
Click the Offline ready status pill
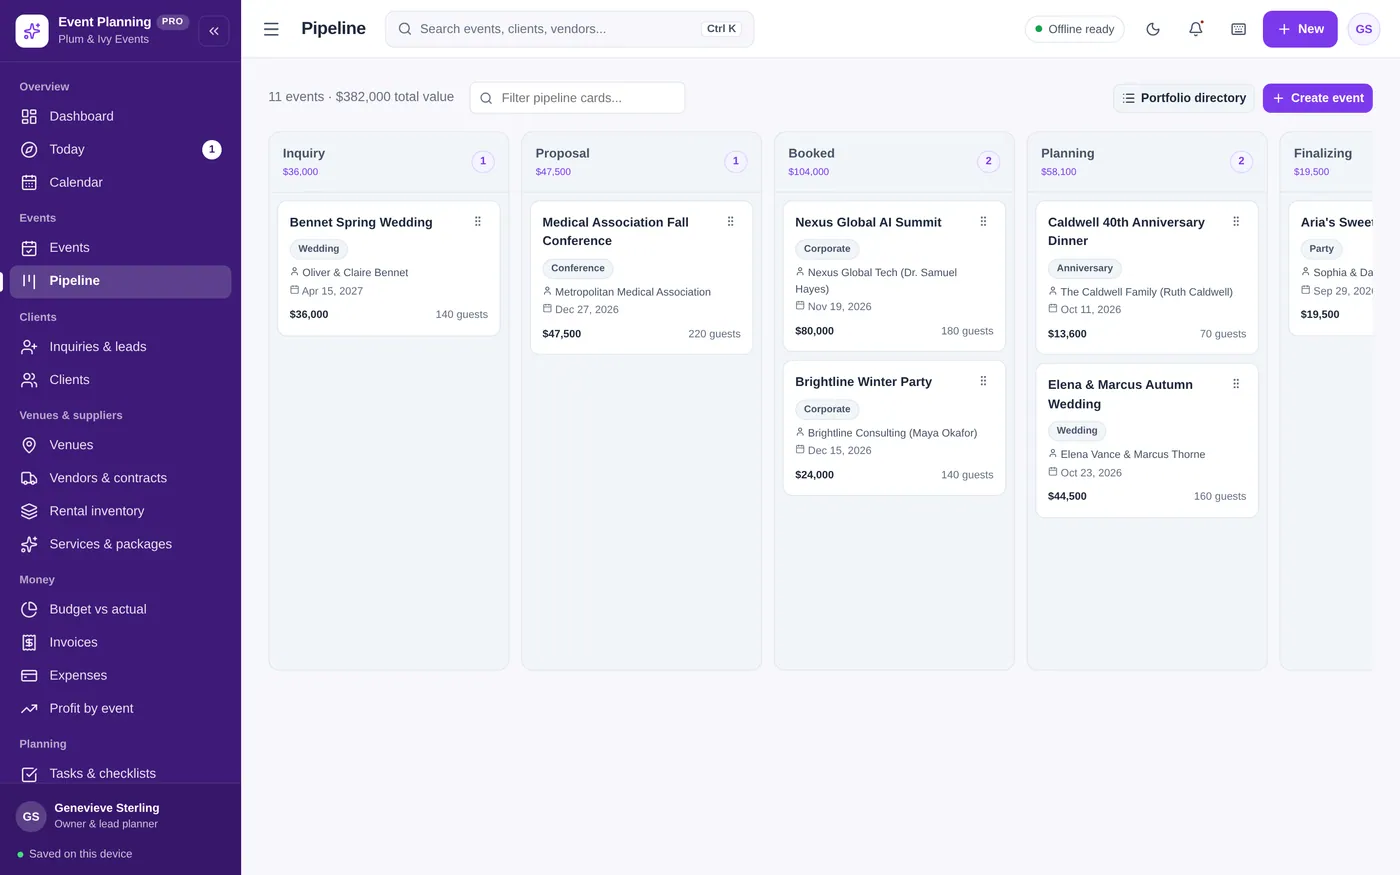click(1074, 29)
